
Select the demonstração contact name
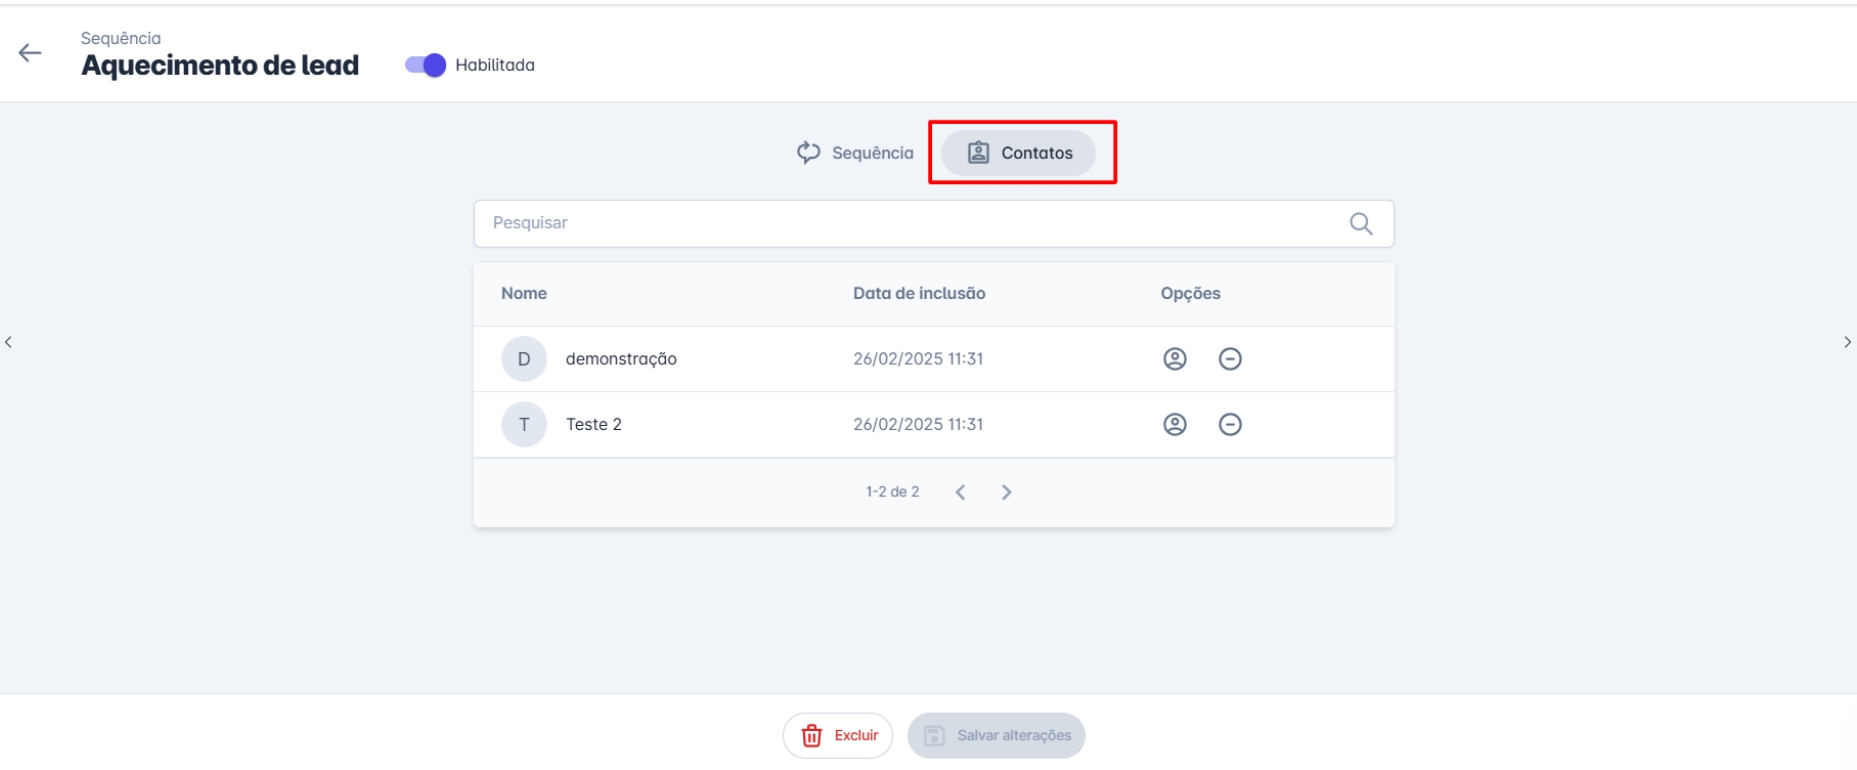(x=621, y=359)
